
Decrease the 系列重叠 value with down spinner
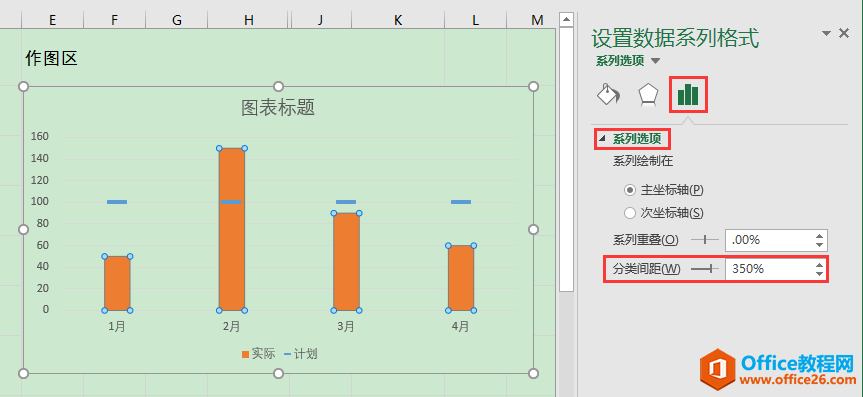[820, 246]
